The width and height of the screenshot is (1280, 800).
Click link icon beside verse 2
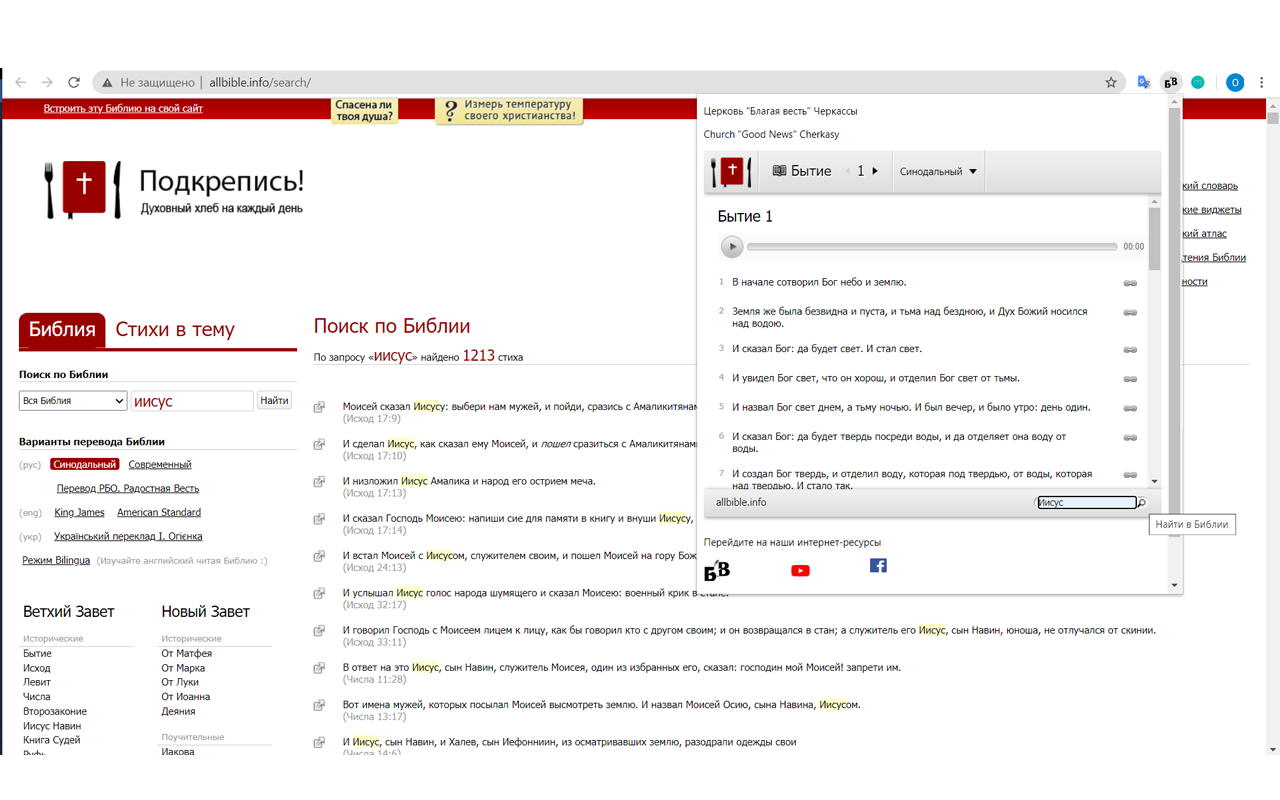tap(1130, 313)
